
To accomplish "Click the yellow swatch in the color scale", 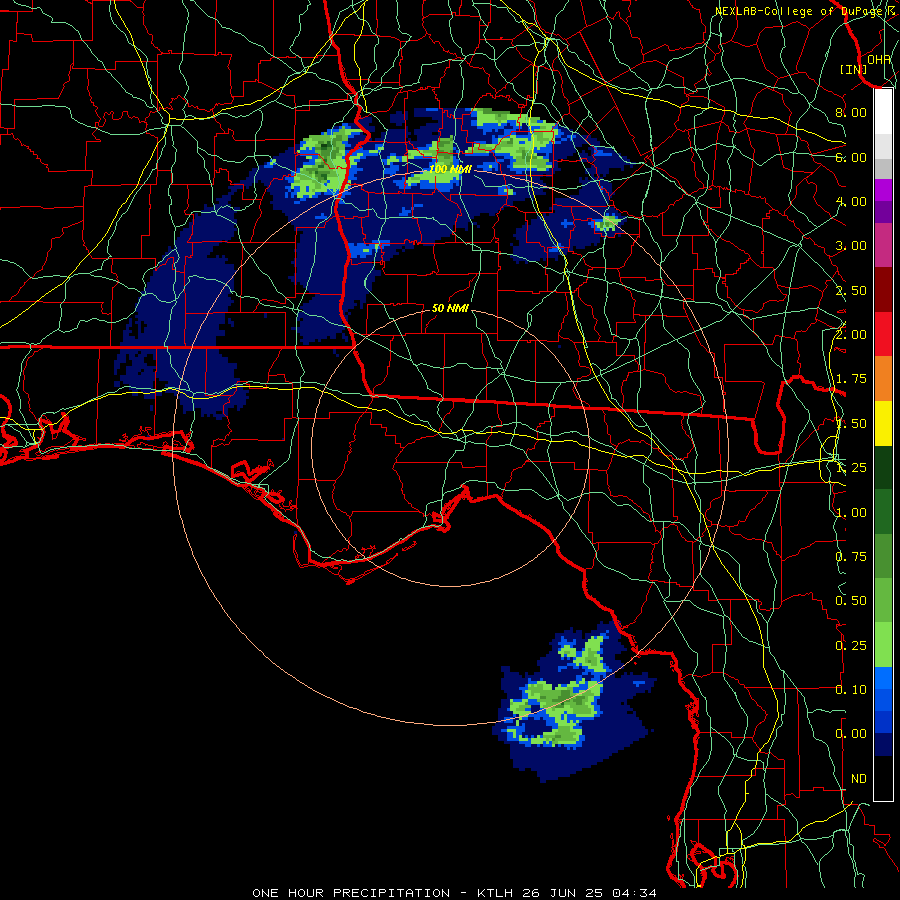I will pyautogui.click(x=883, y=423).
